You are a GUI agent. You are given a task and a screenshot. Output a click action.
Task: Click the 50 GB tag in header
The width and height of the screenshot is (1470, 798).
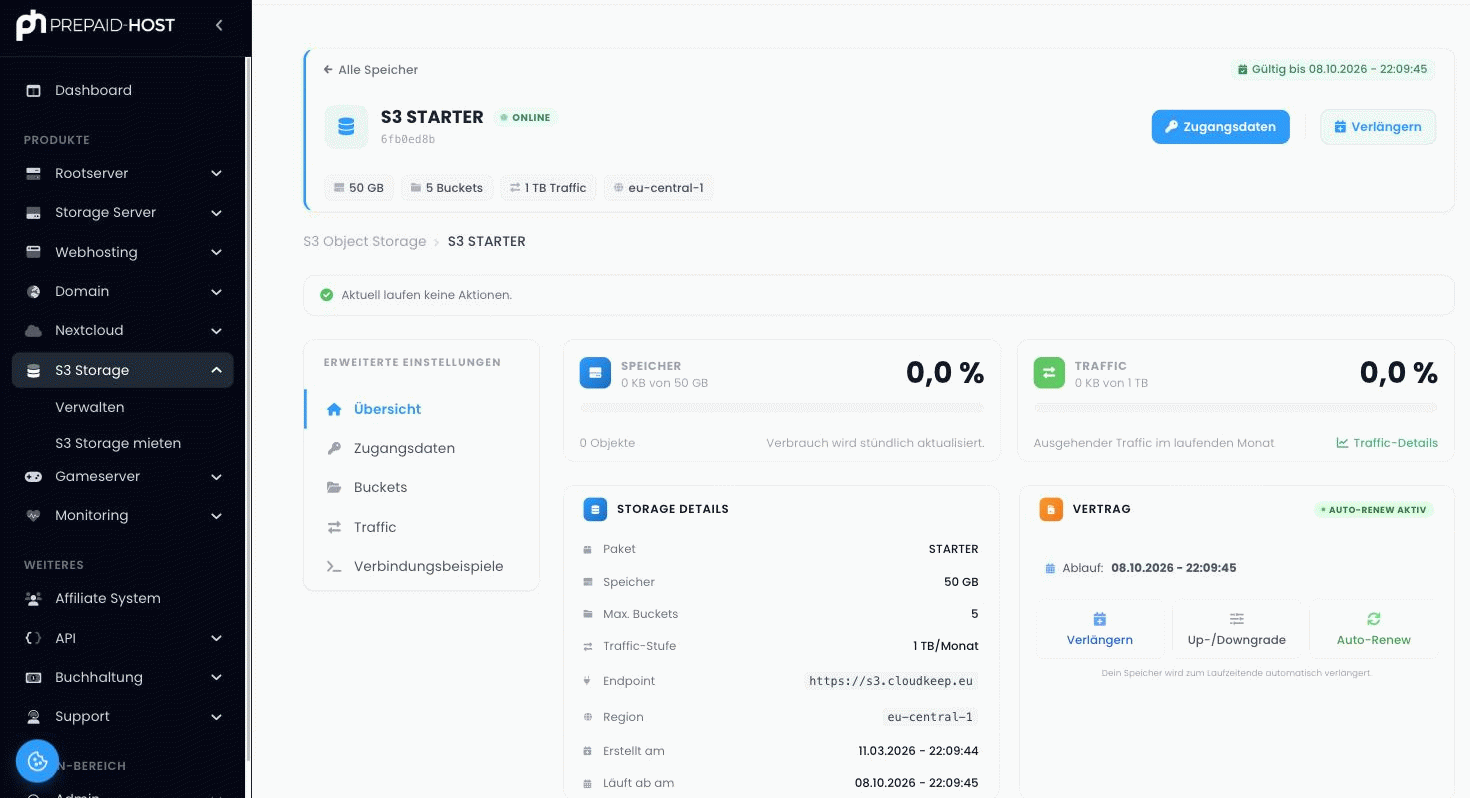click(x=359, y=187)
